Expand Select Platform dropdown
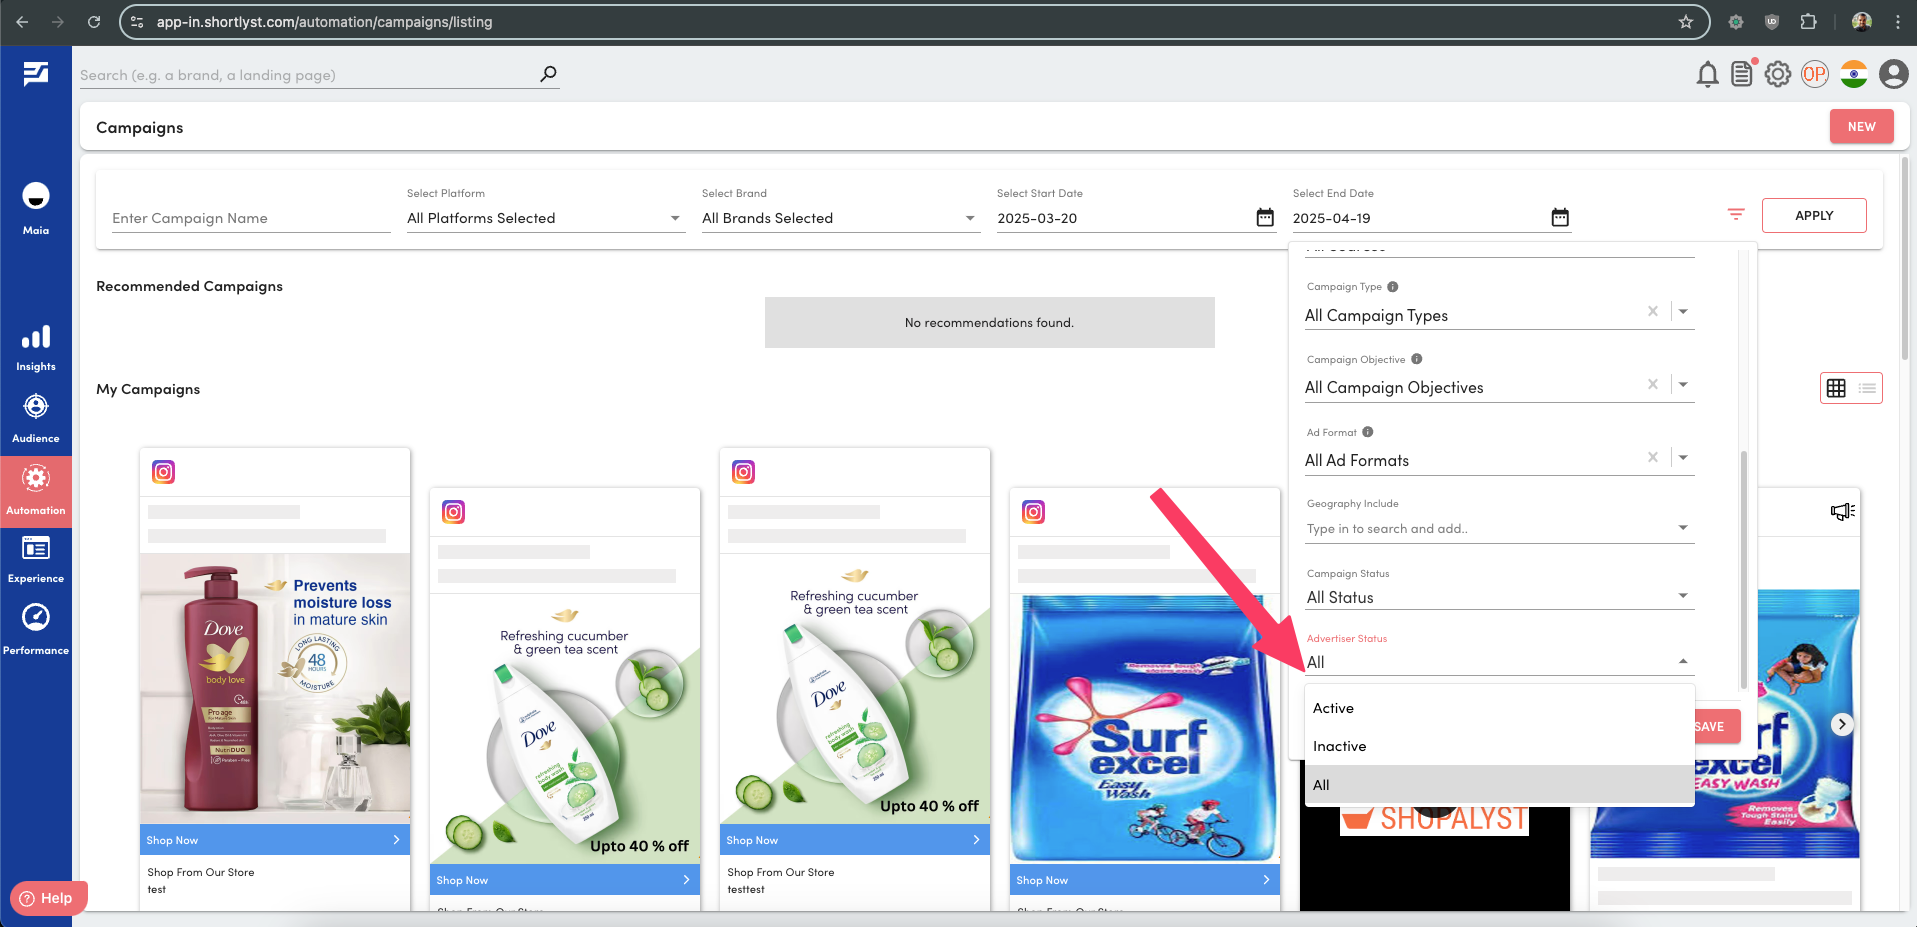Viewport: 1917px width, 927px height. pos(675,218)
